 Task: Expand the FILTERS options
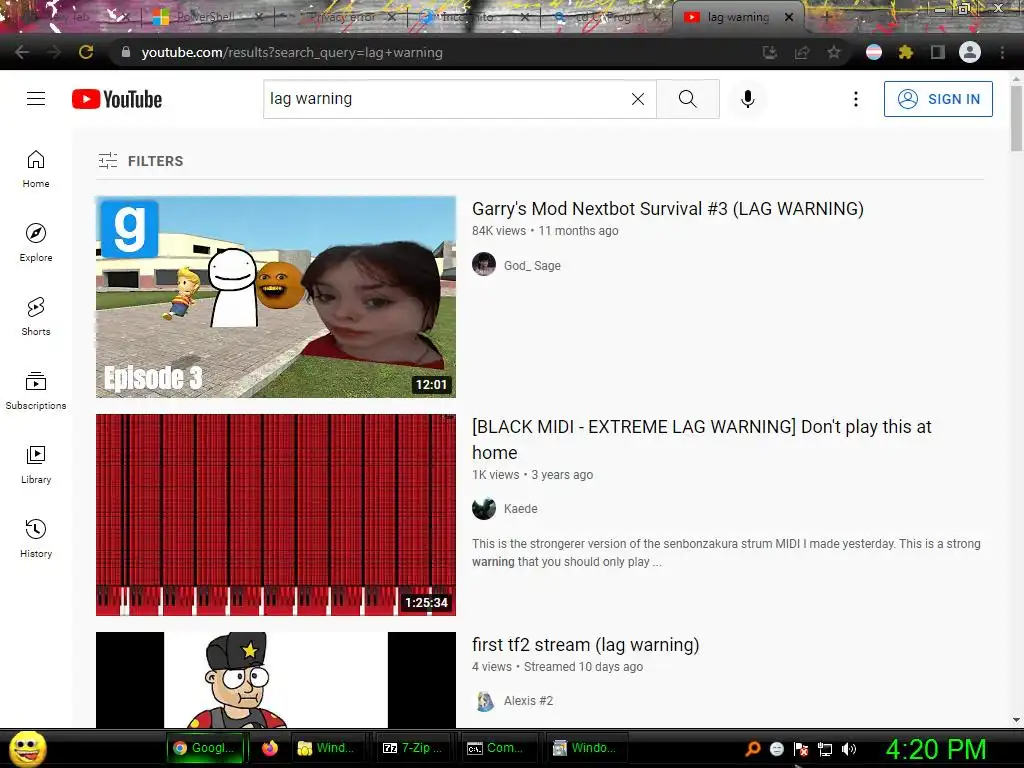point(141,161)
